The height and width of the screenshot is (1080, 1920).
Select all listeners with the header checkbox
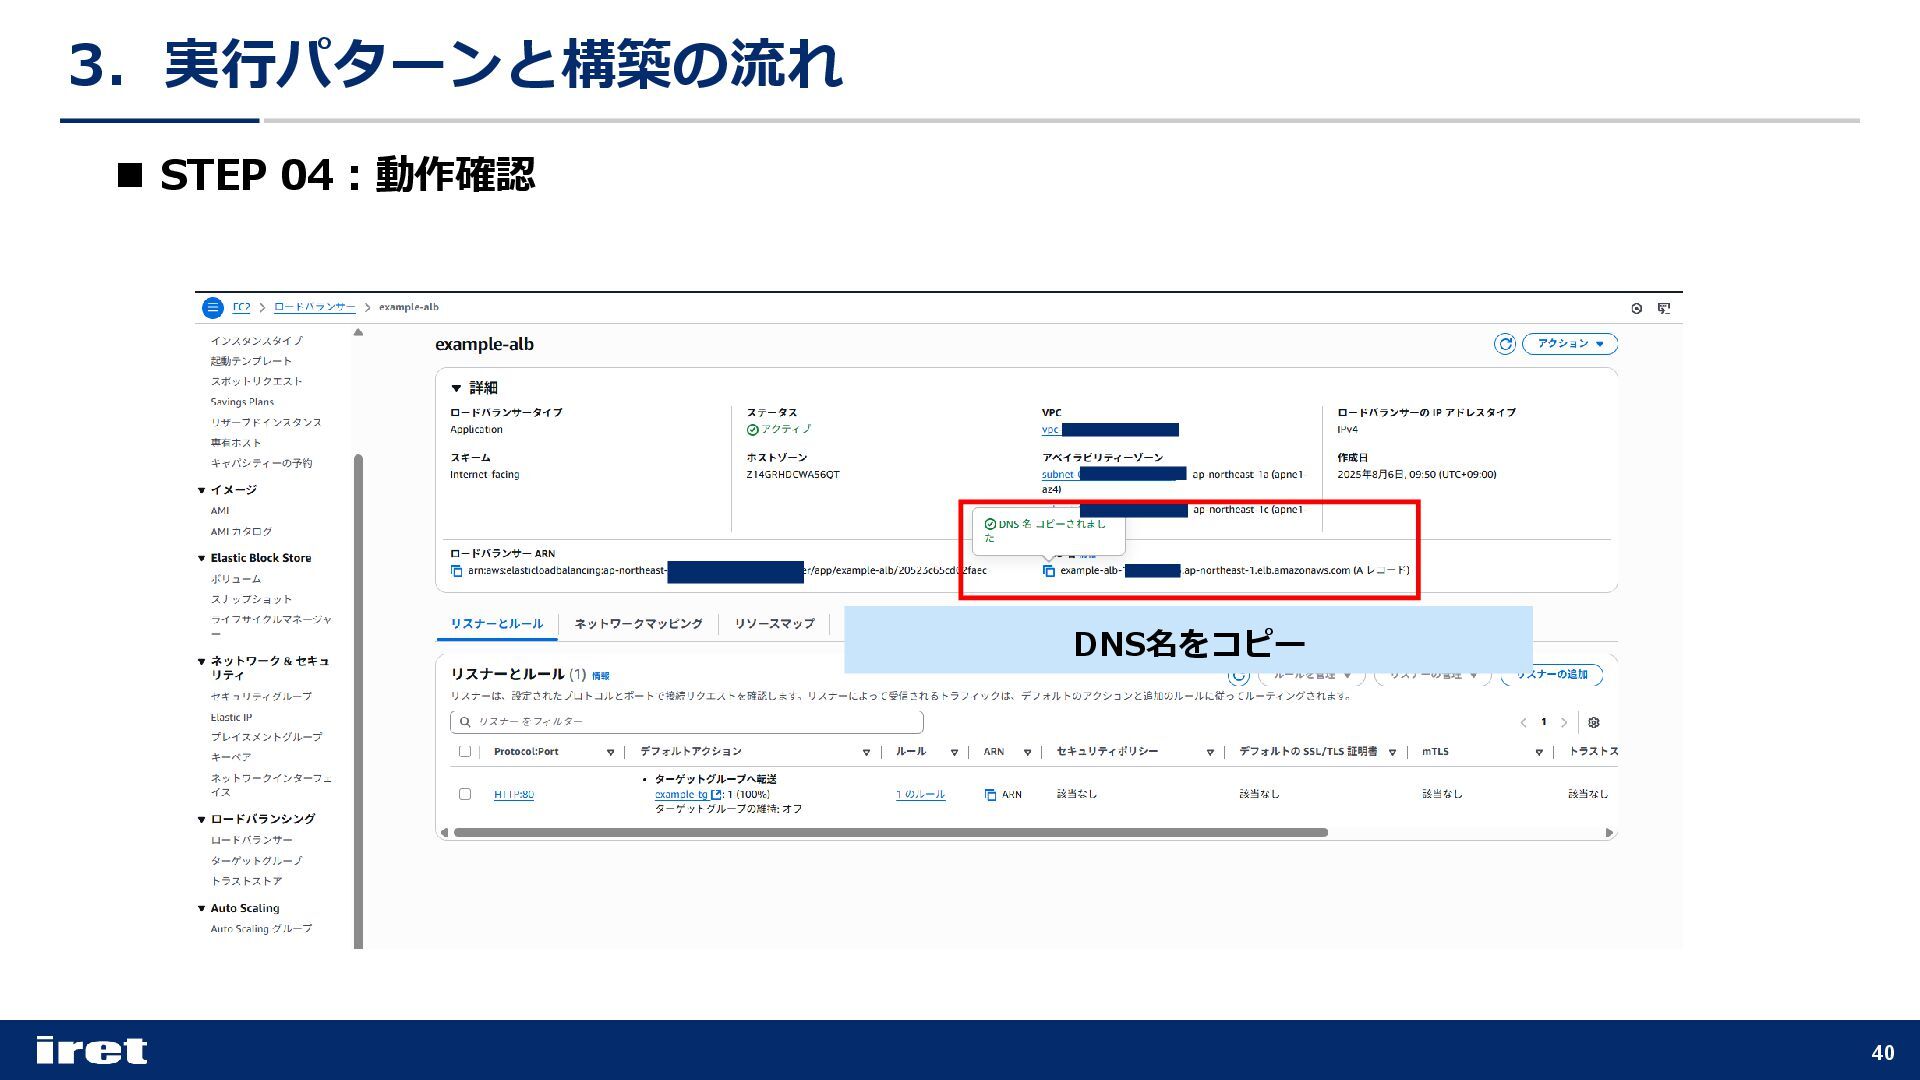(464, 751)
